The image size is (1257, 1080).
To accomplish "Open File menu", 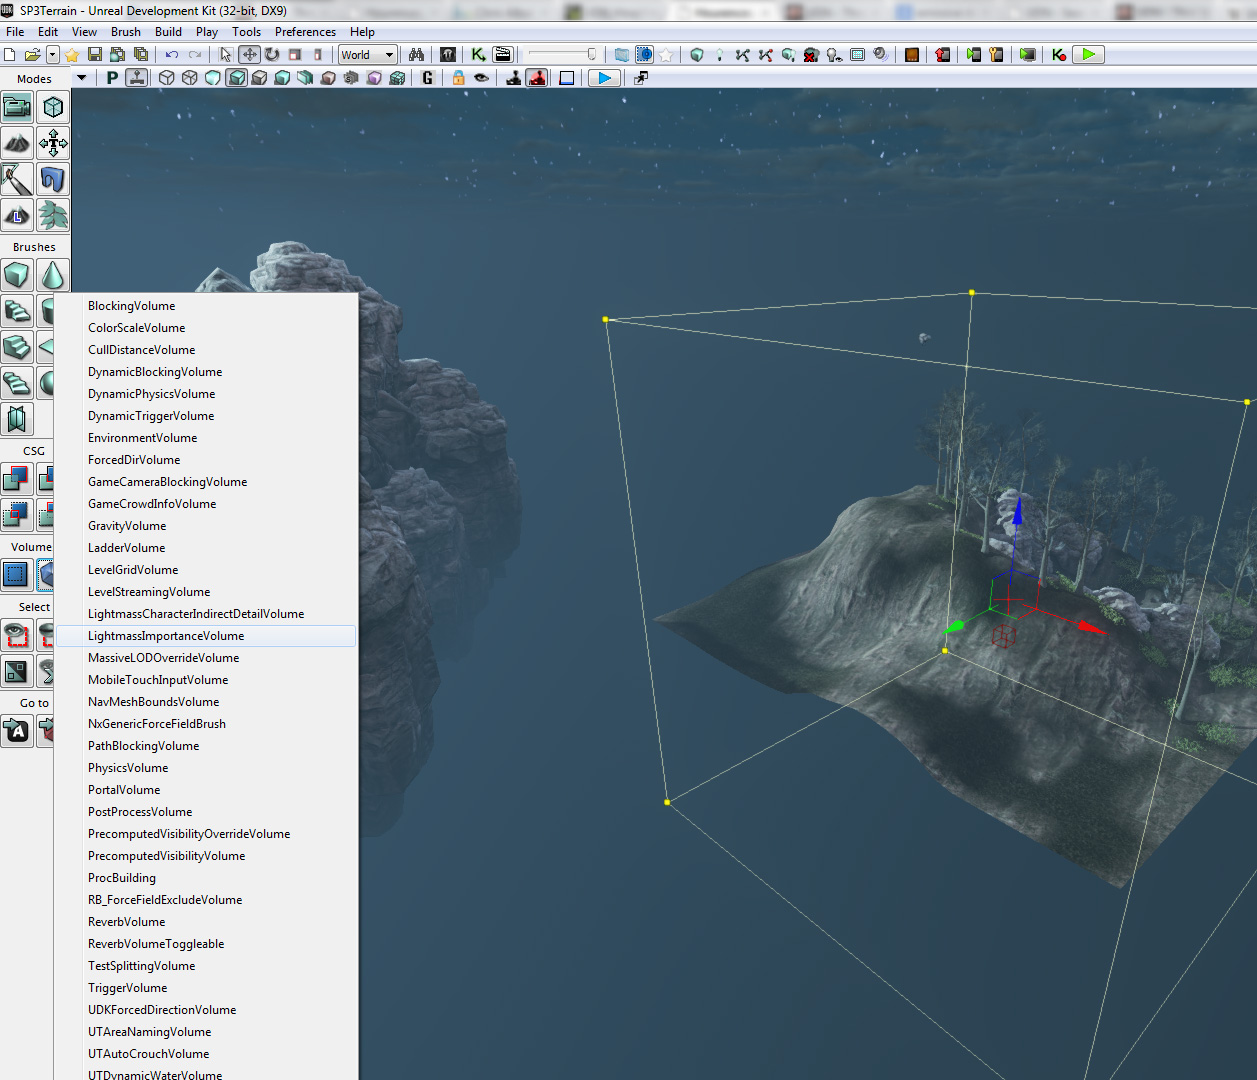I will pyautogui.click(x=15, y=32).
